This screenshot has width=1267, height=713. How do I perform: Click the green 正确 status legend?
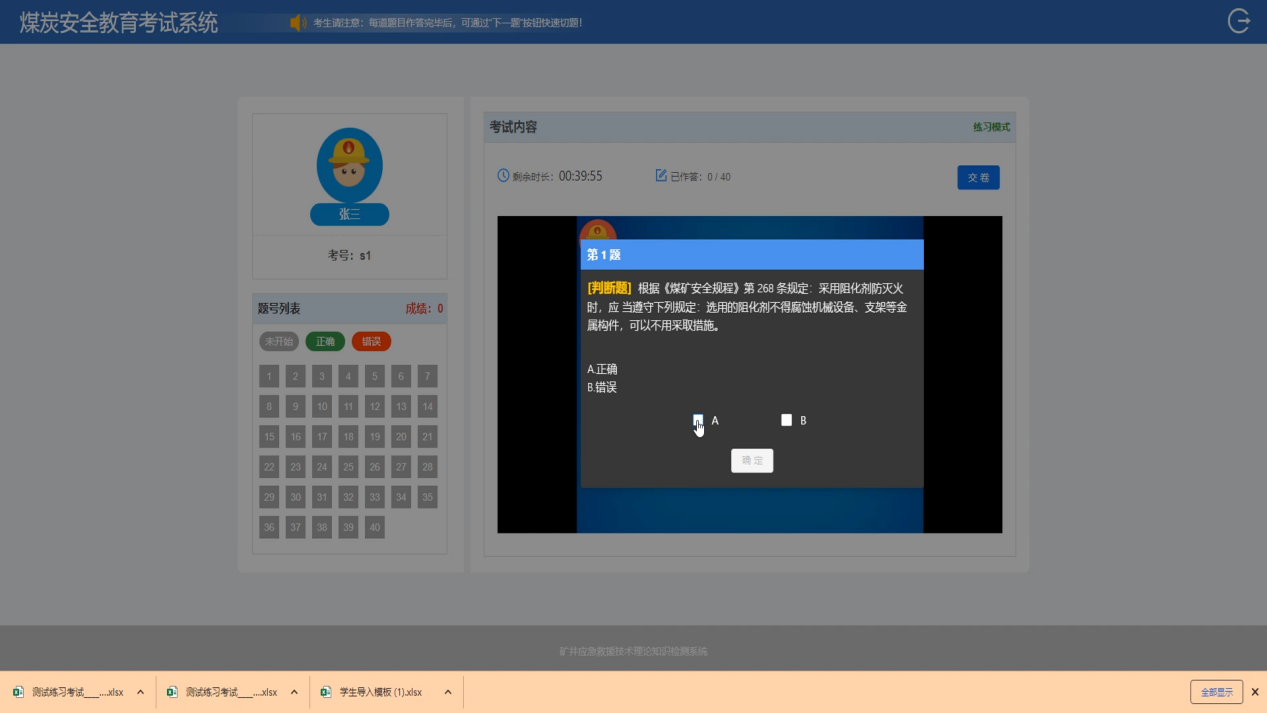(x=325, y=342)
